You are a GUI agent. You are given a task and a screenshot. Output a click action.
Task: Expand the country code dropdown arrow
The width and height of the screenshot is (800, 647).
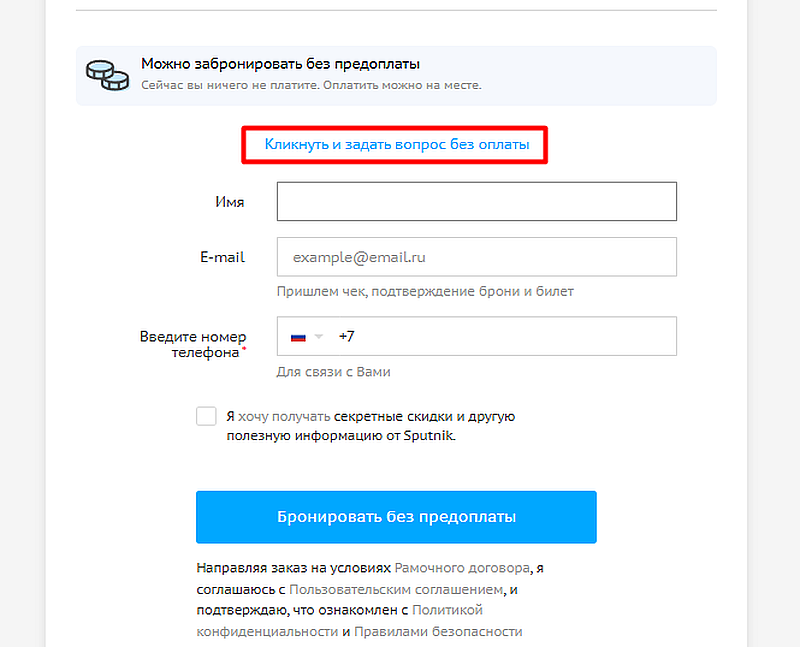319,337
